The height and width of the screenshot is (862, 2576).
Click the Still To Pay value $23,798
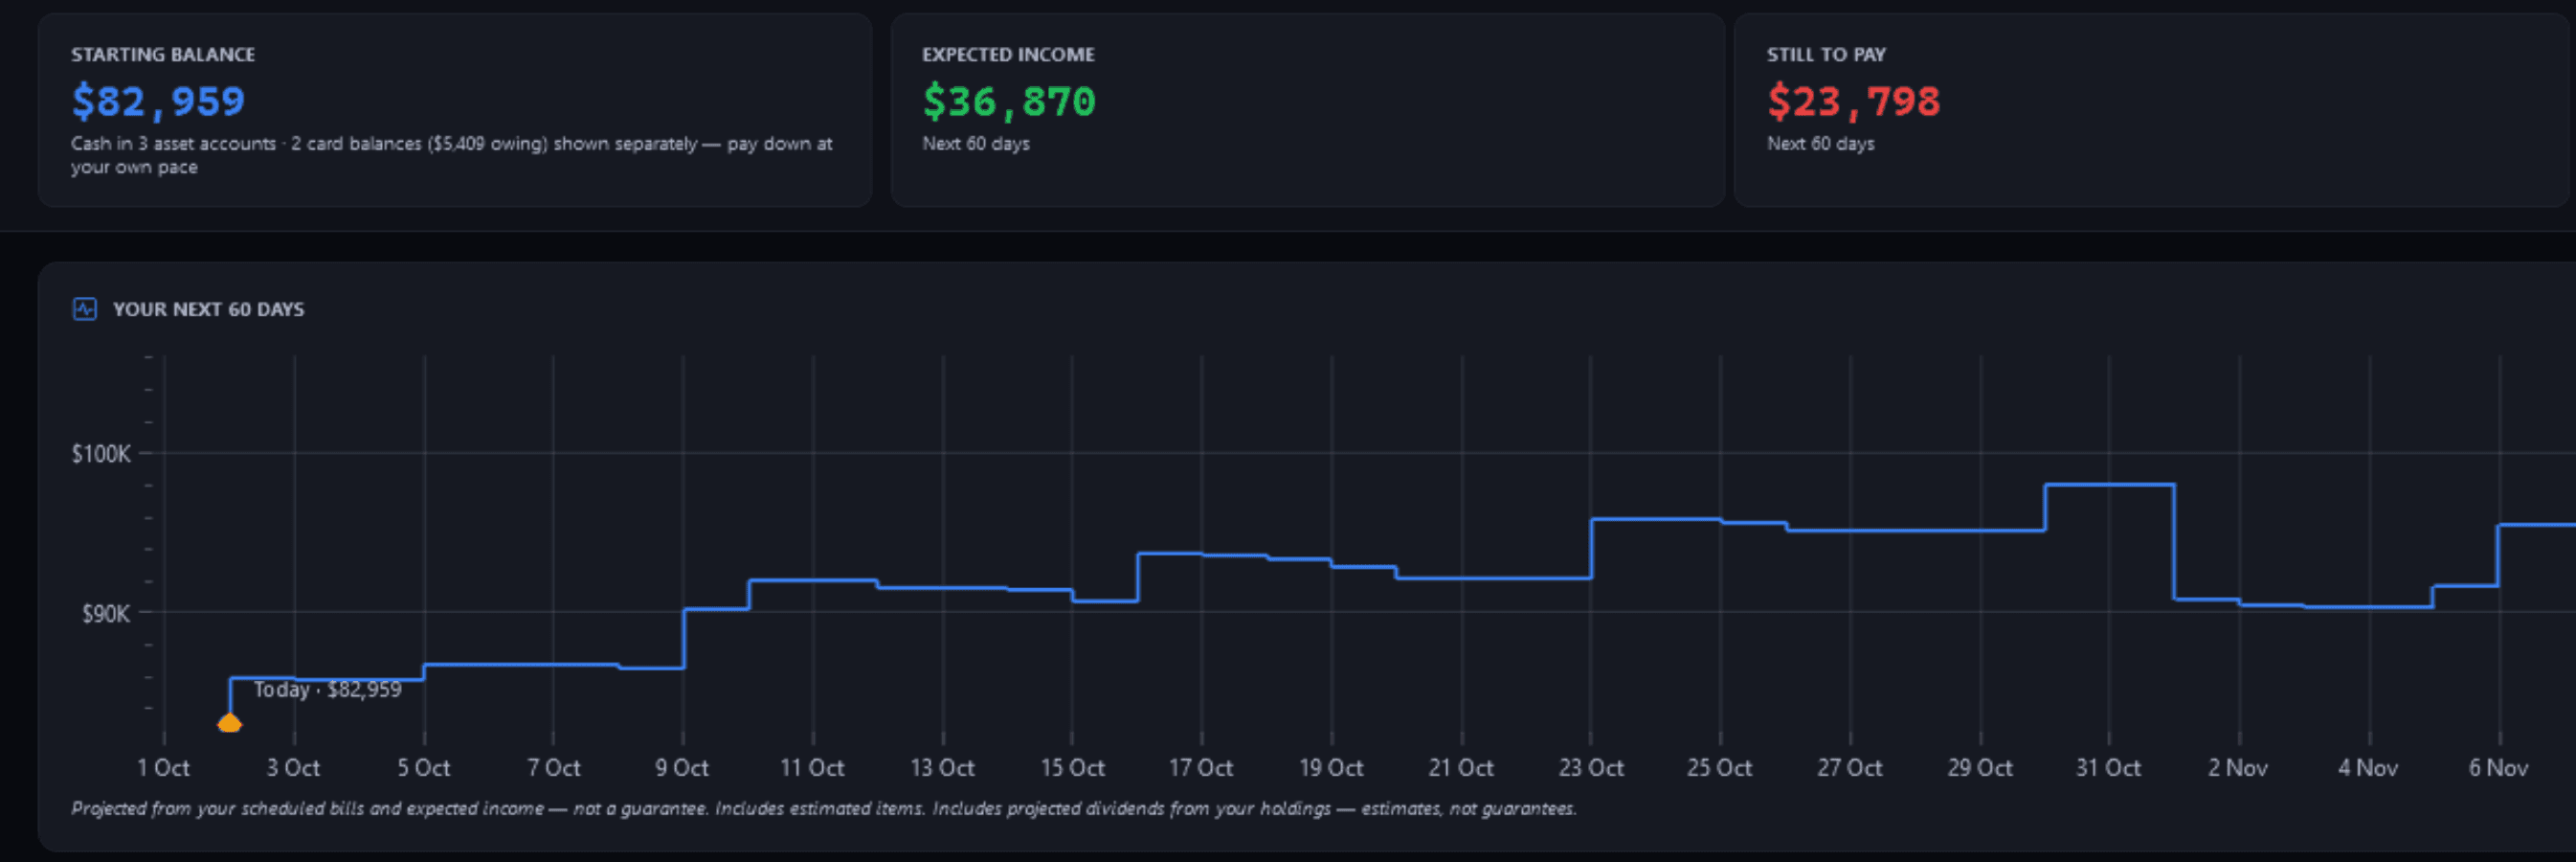click(x=1854, y=101)
